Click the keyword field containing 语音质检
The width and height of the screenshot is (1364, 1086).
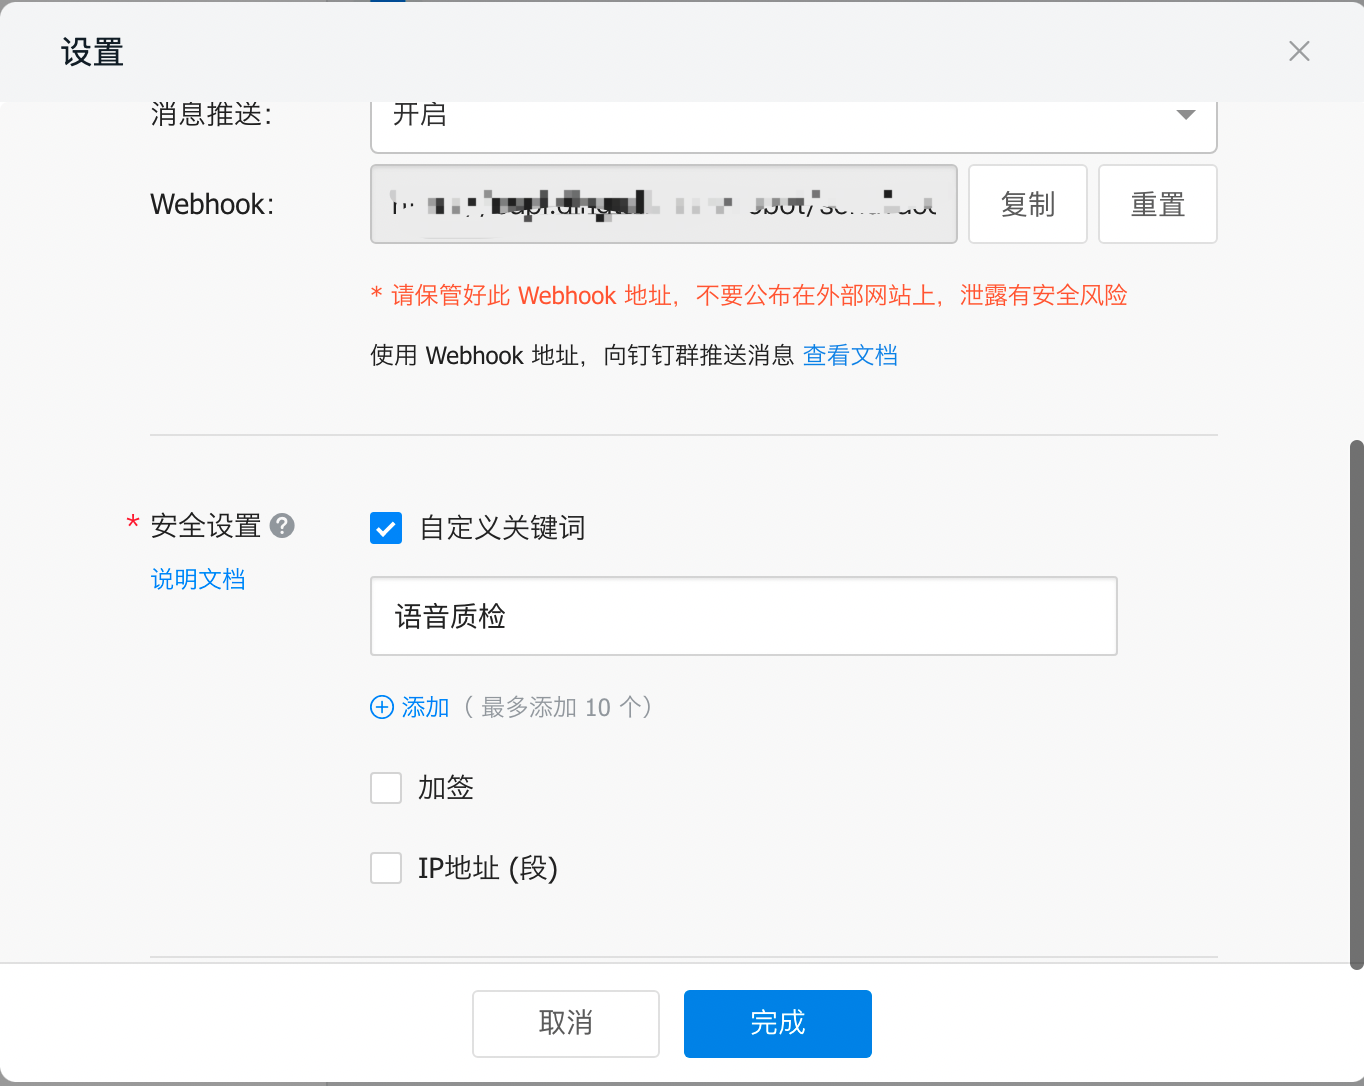click(x=744, y=616)
